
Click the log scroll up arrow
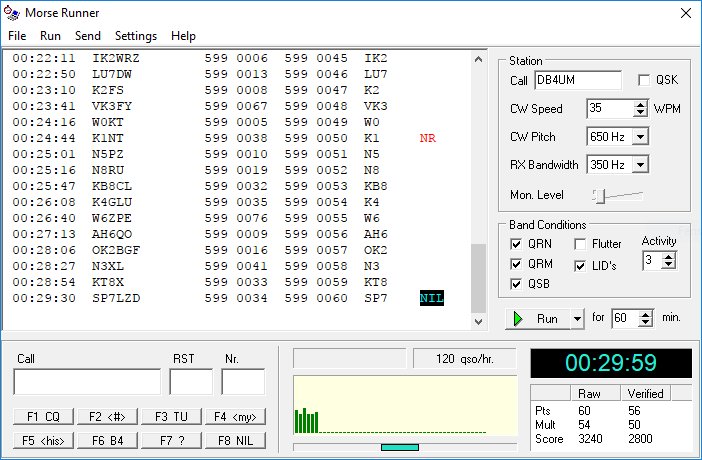coord(479,59)
